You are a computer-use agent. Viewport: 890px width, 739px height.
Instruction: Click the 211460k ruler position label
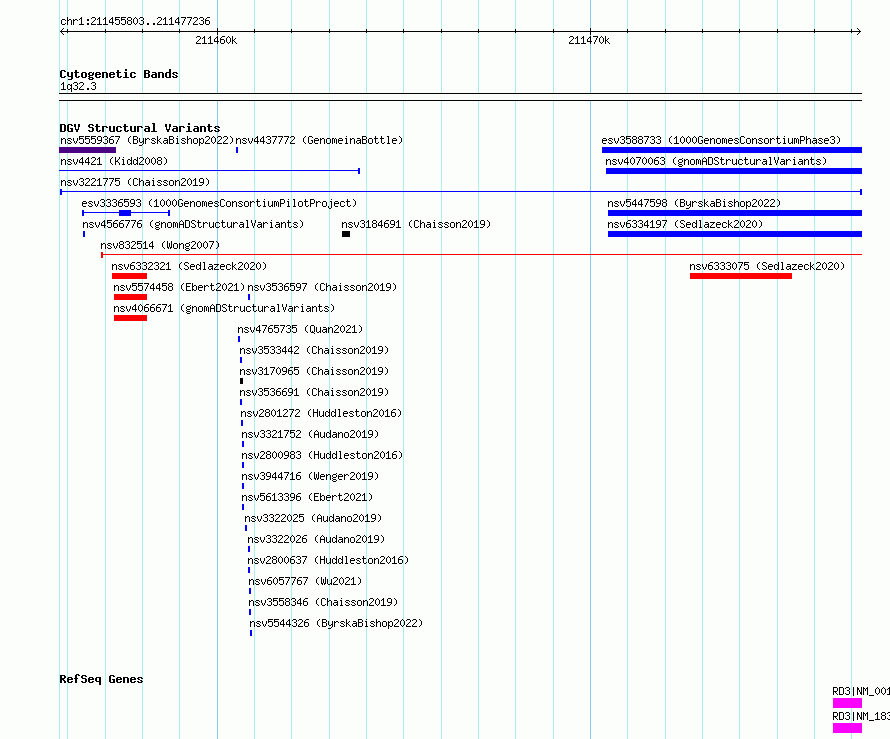coord(216,40)
